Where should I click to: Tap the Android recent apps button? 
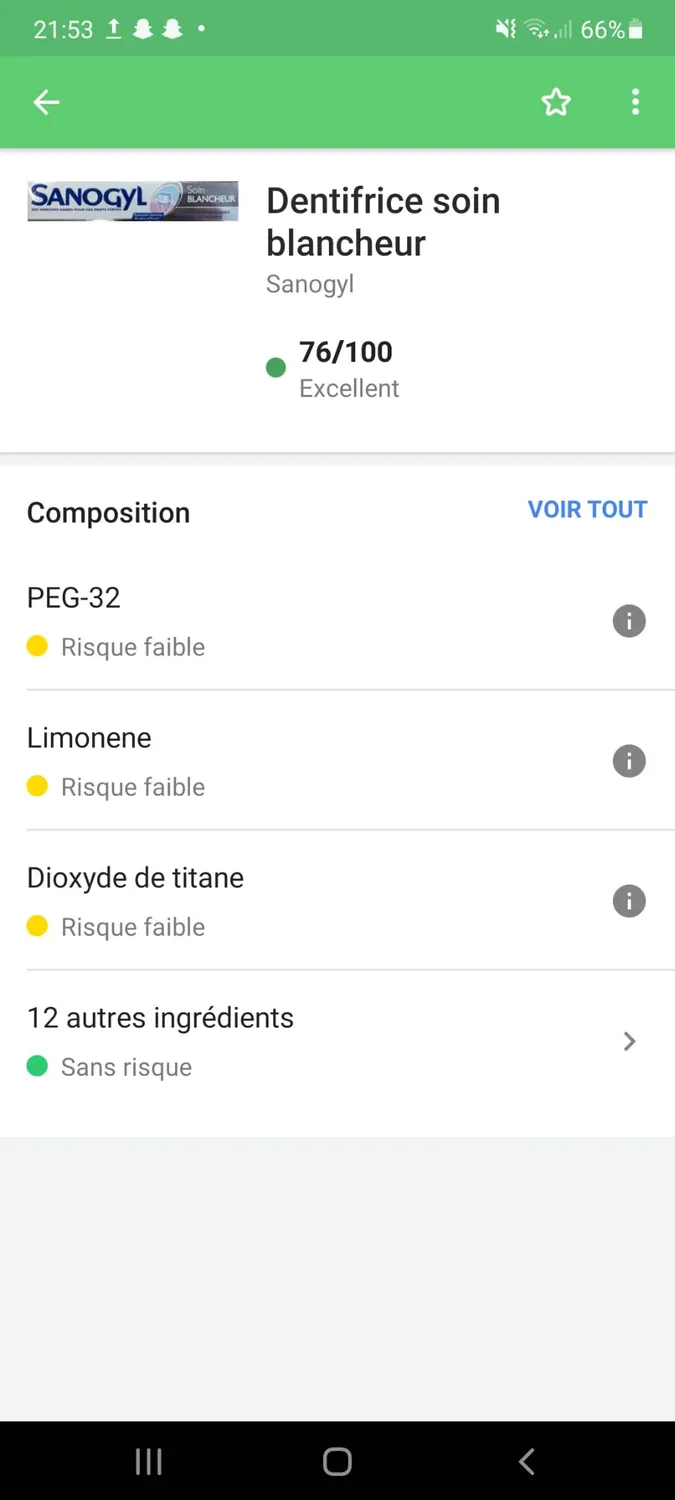pos(149,1462)
